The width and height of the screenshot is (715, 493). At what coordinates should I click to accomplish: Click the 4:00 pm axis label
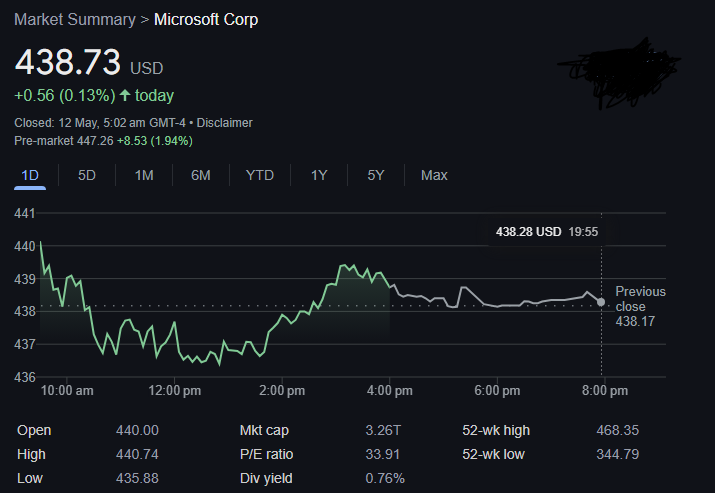click(390, 391)
